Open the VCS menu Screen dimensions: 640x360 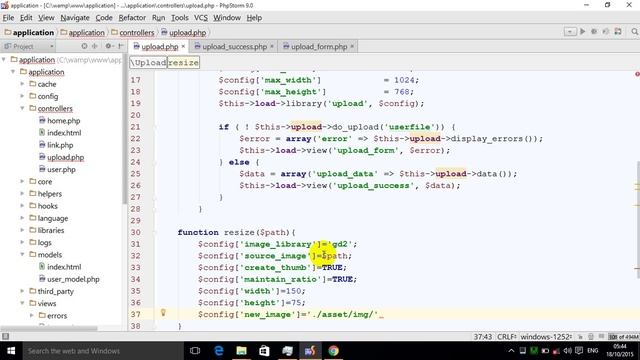200,18
